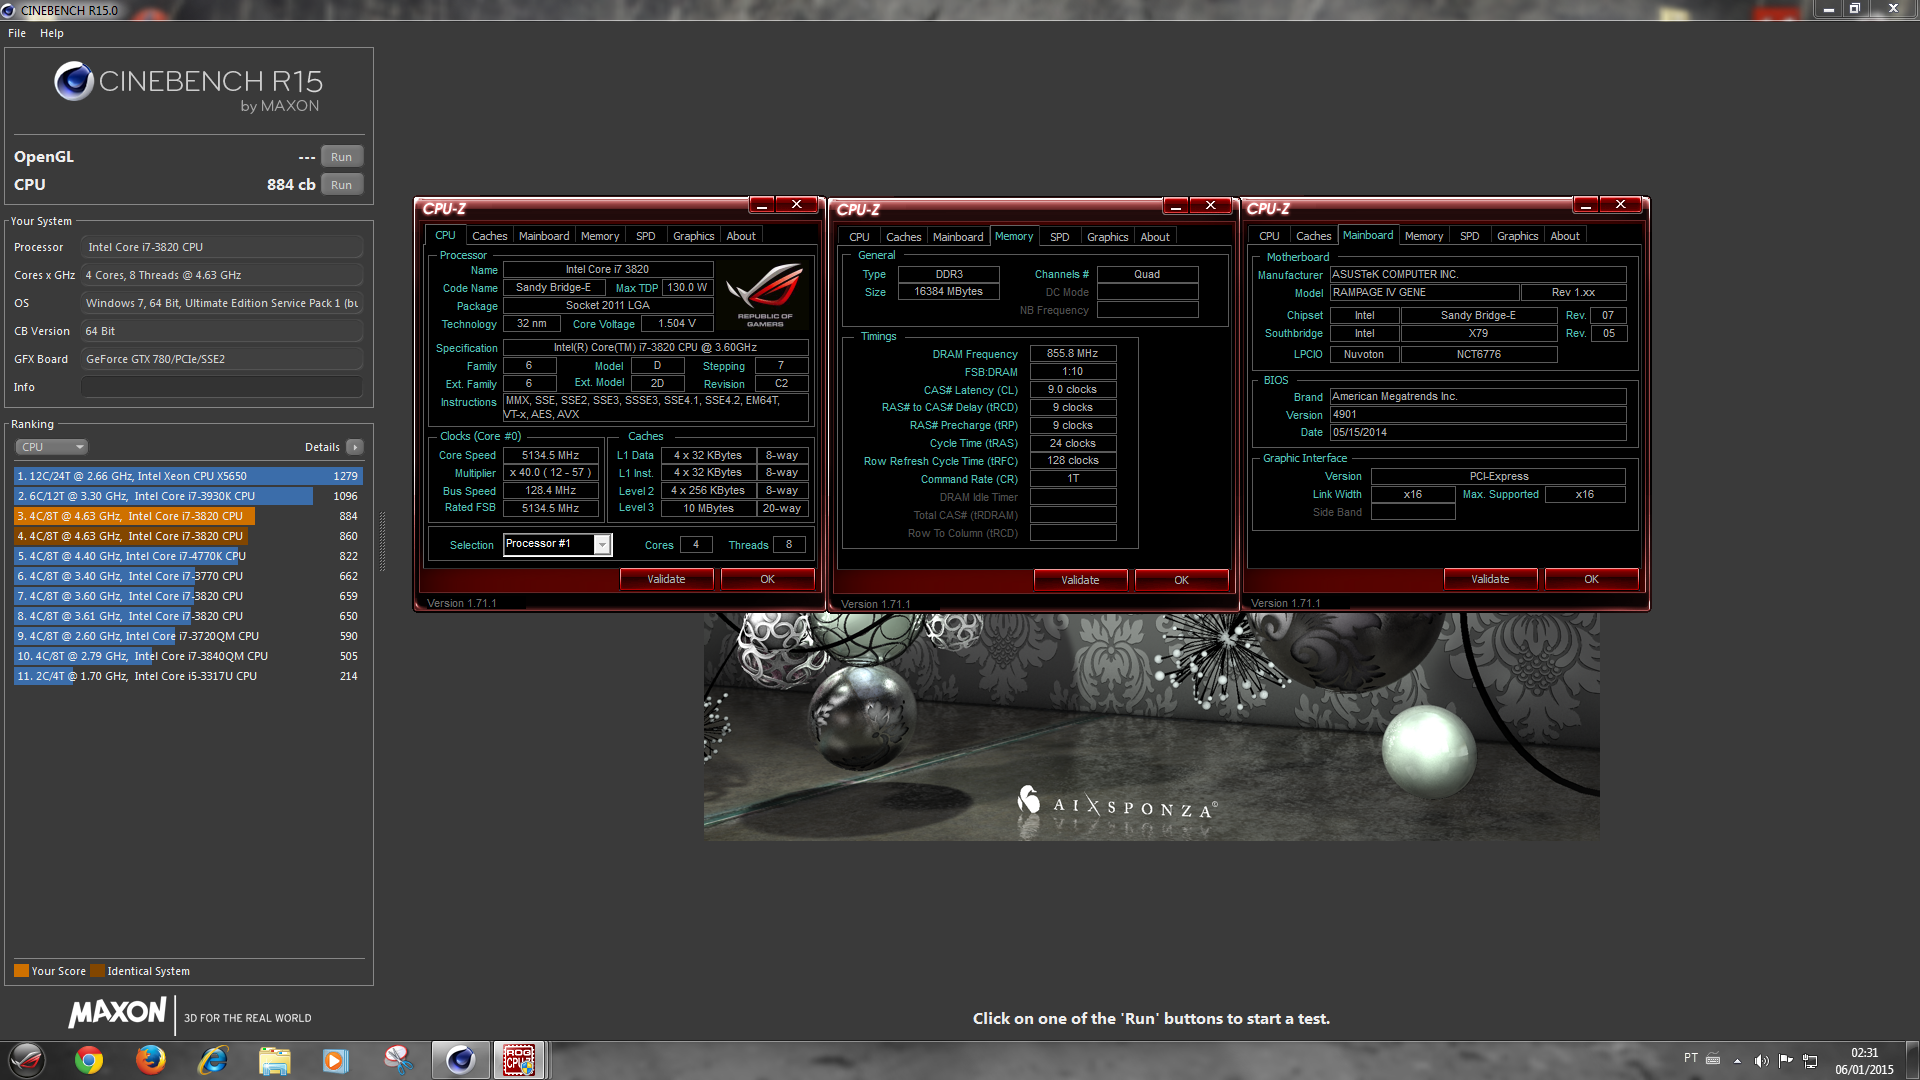Open CPU tab in Memory CPU-Z window
Screen dimensions: 1920x1080
[859, 237]
